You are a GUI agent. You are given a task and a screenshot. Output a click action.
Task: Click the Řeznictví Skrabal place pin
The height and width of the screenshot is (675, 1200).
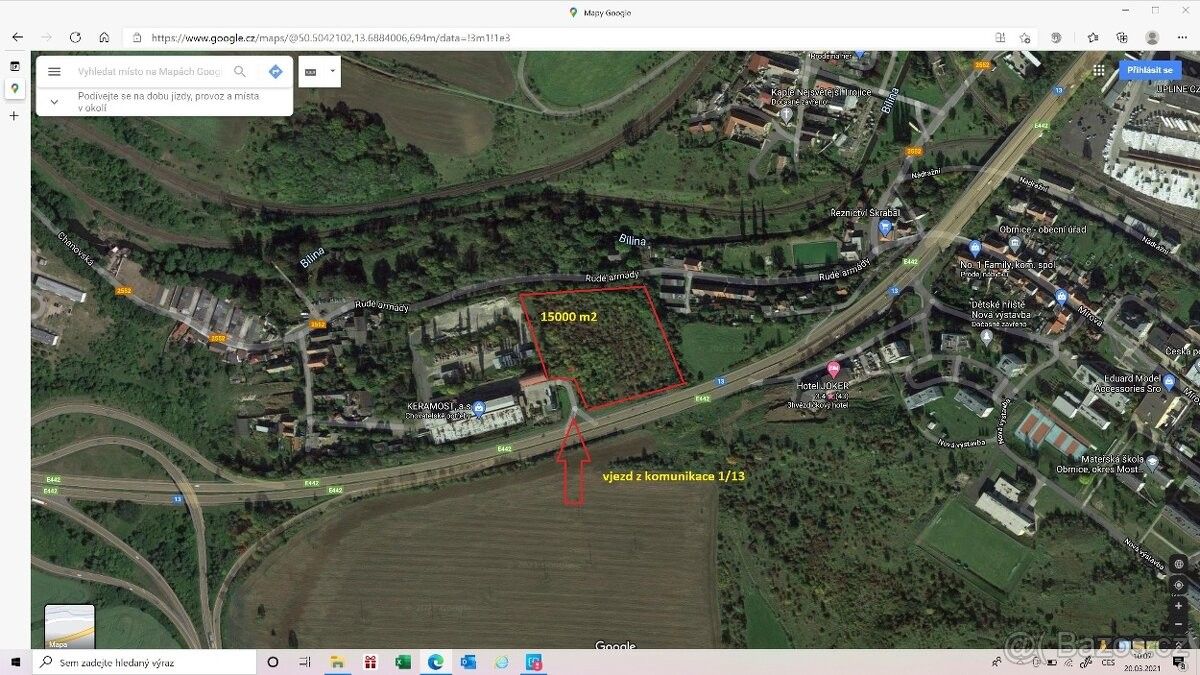[x=884, y=227]
